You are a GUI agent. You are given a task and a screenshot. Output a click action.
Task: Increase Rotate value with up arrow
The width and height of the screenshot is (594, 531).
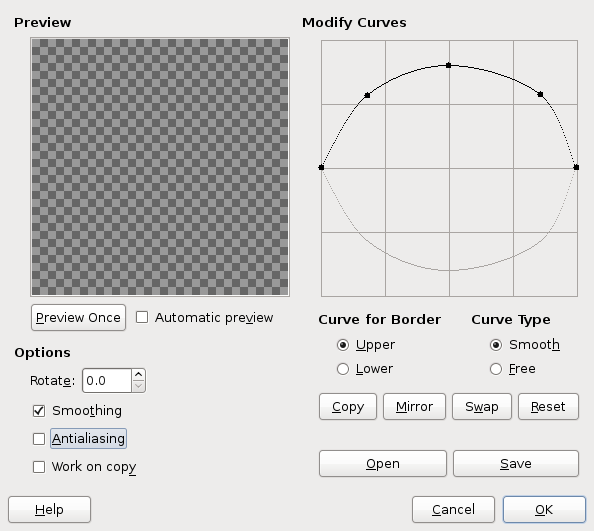tap(139, 375)
